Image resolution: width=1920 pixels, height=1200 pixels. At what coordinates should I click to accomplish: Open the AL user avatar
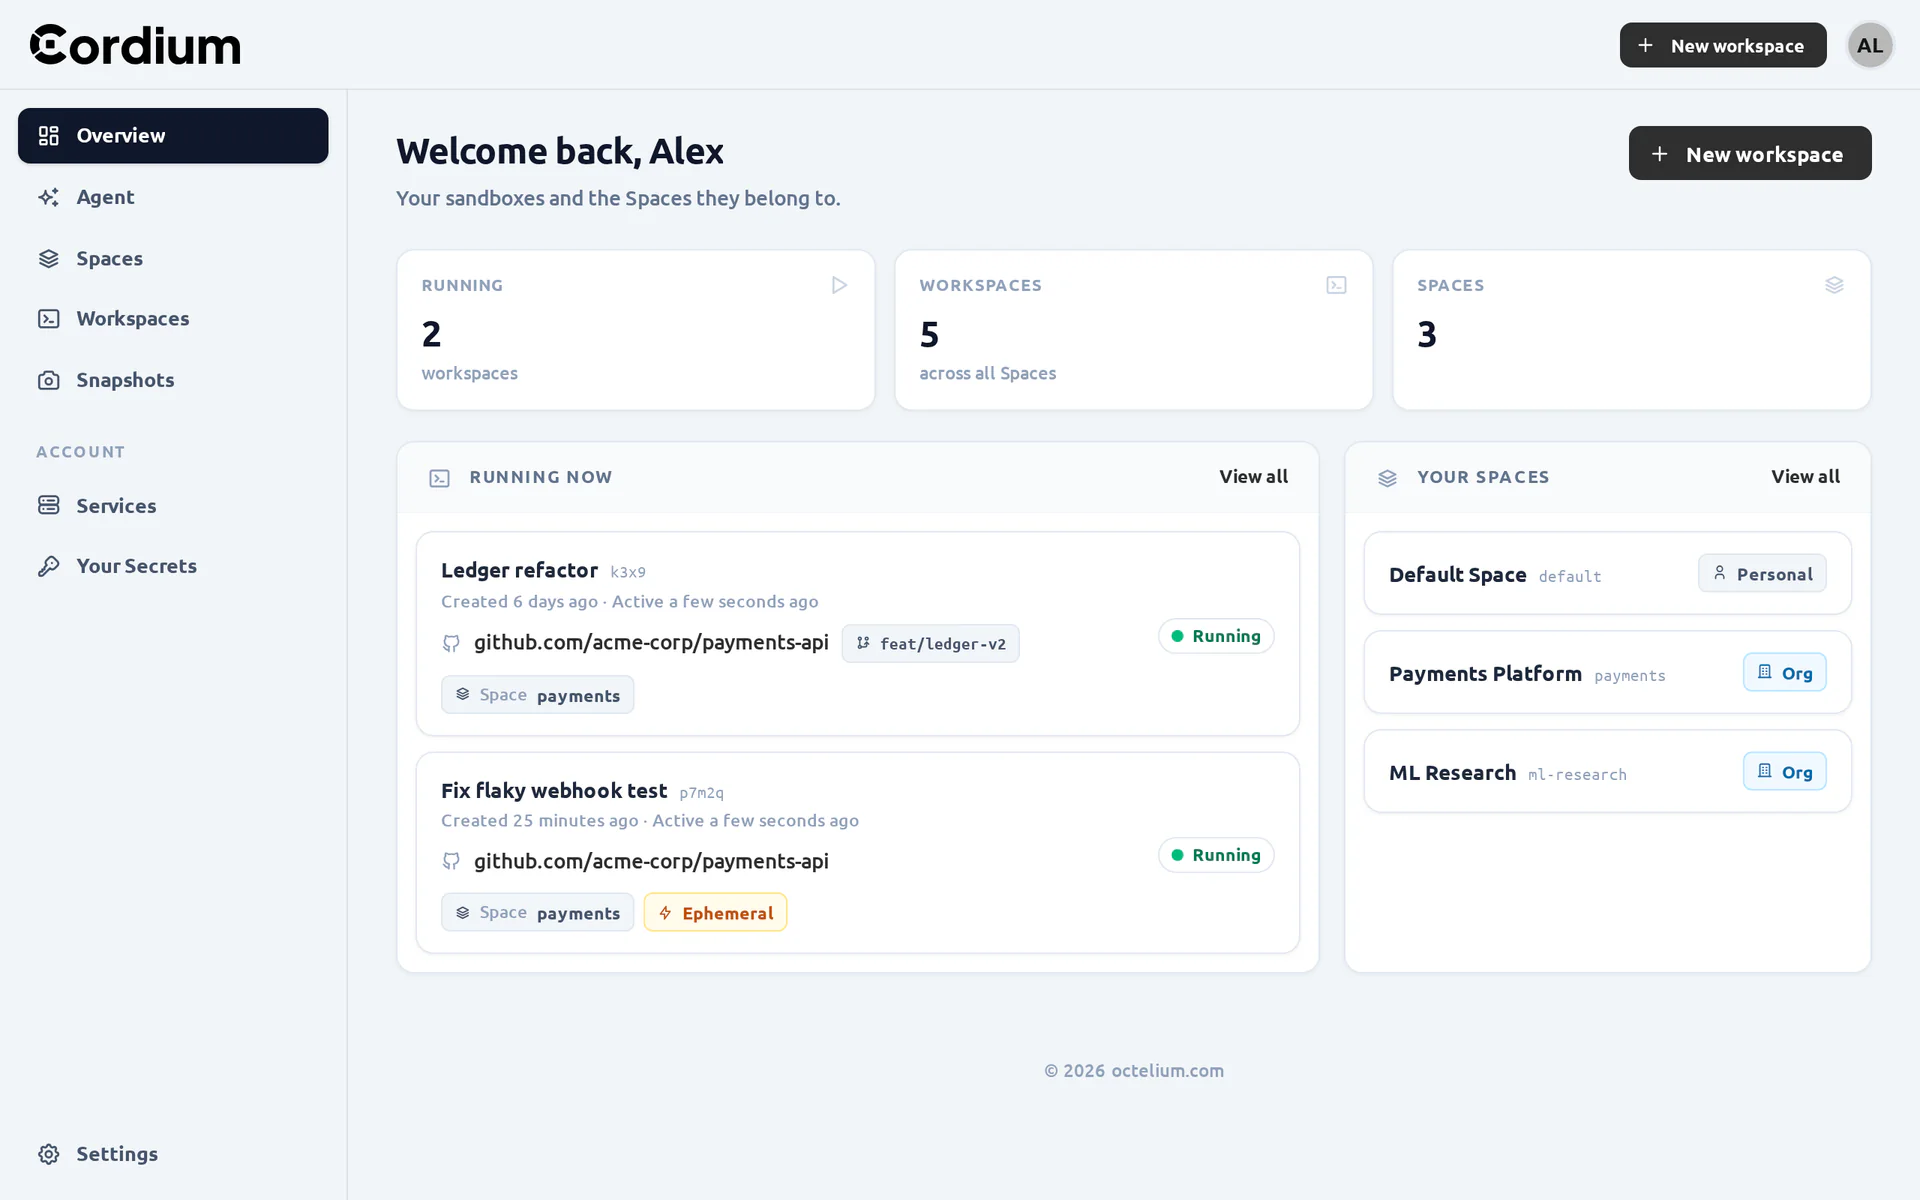click(x=1869, y=45)
